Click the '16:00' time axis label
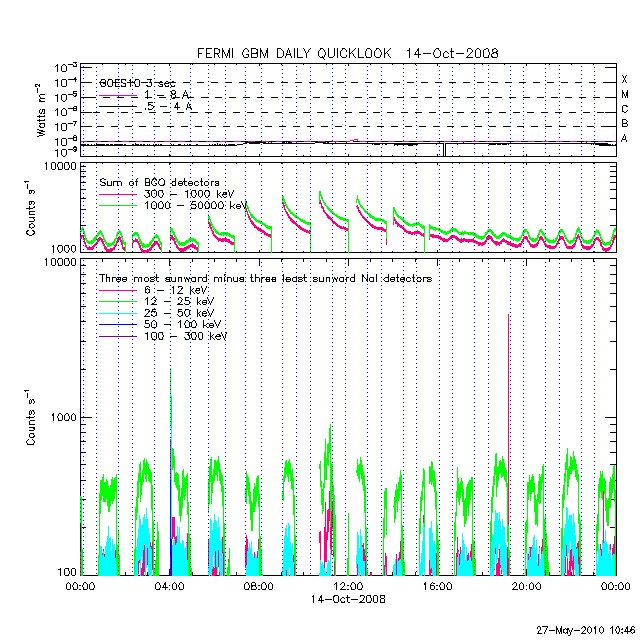The image size is (640, 640). coord(437,587)
